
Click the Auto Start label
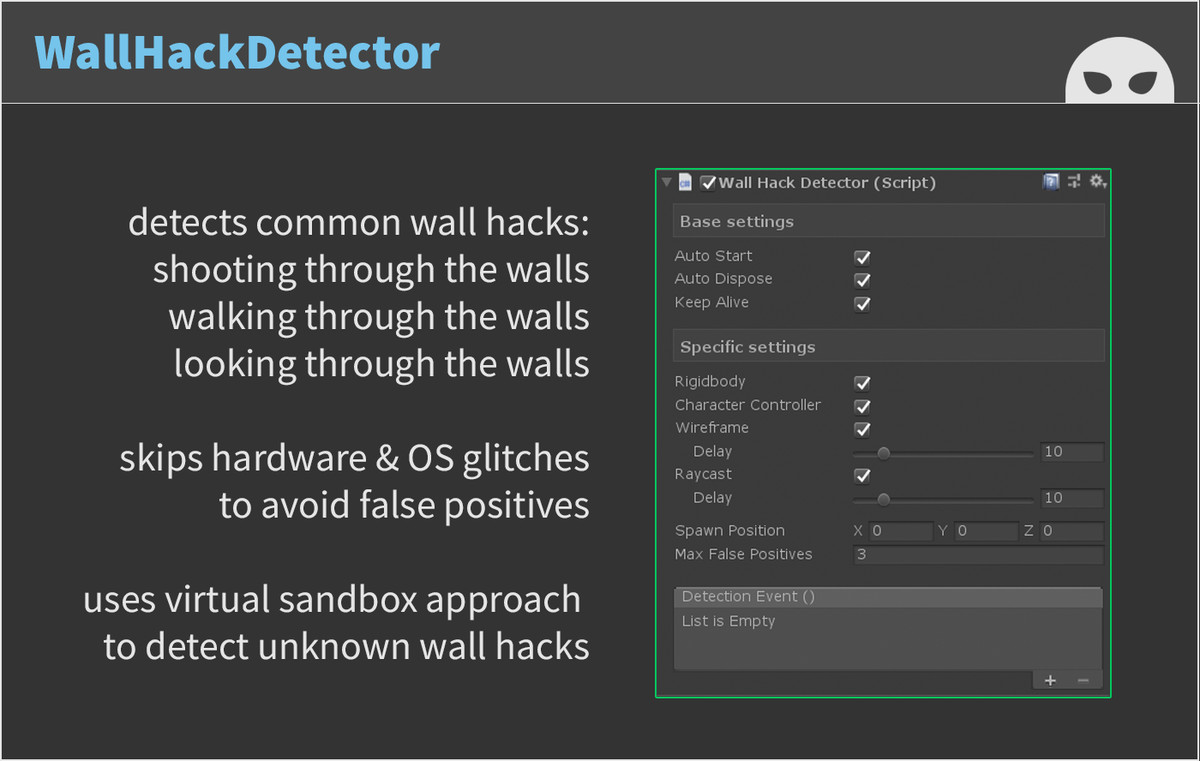pos(713,256)
